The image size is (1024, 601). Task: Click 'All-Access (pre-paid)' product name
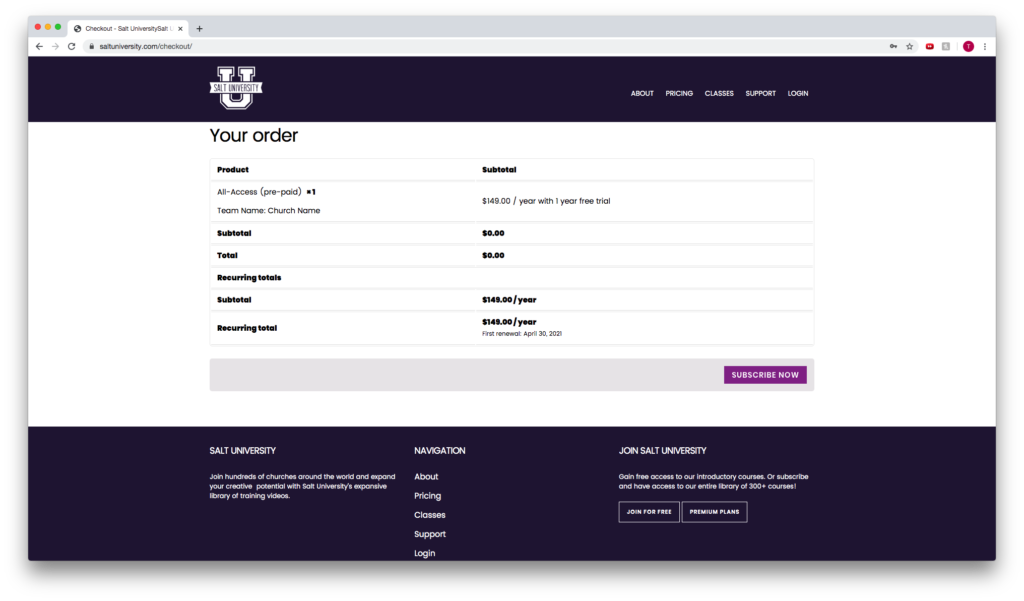259,192
